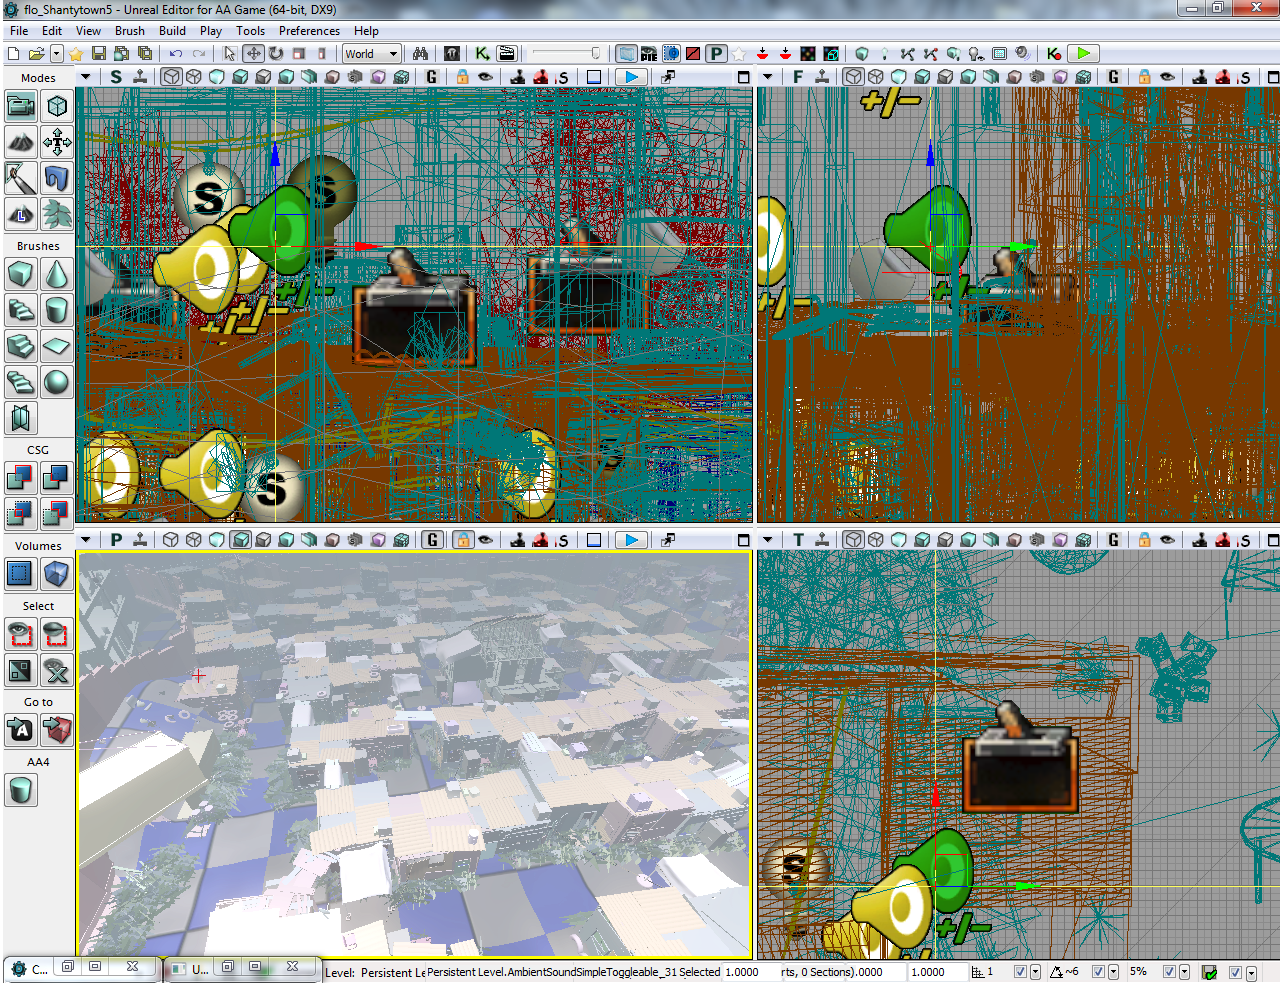Choose the Cone brush builder
This screenshot has height=984, width=1280.
pos(57,274)
